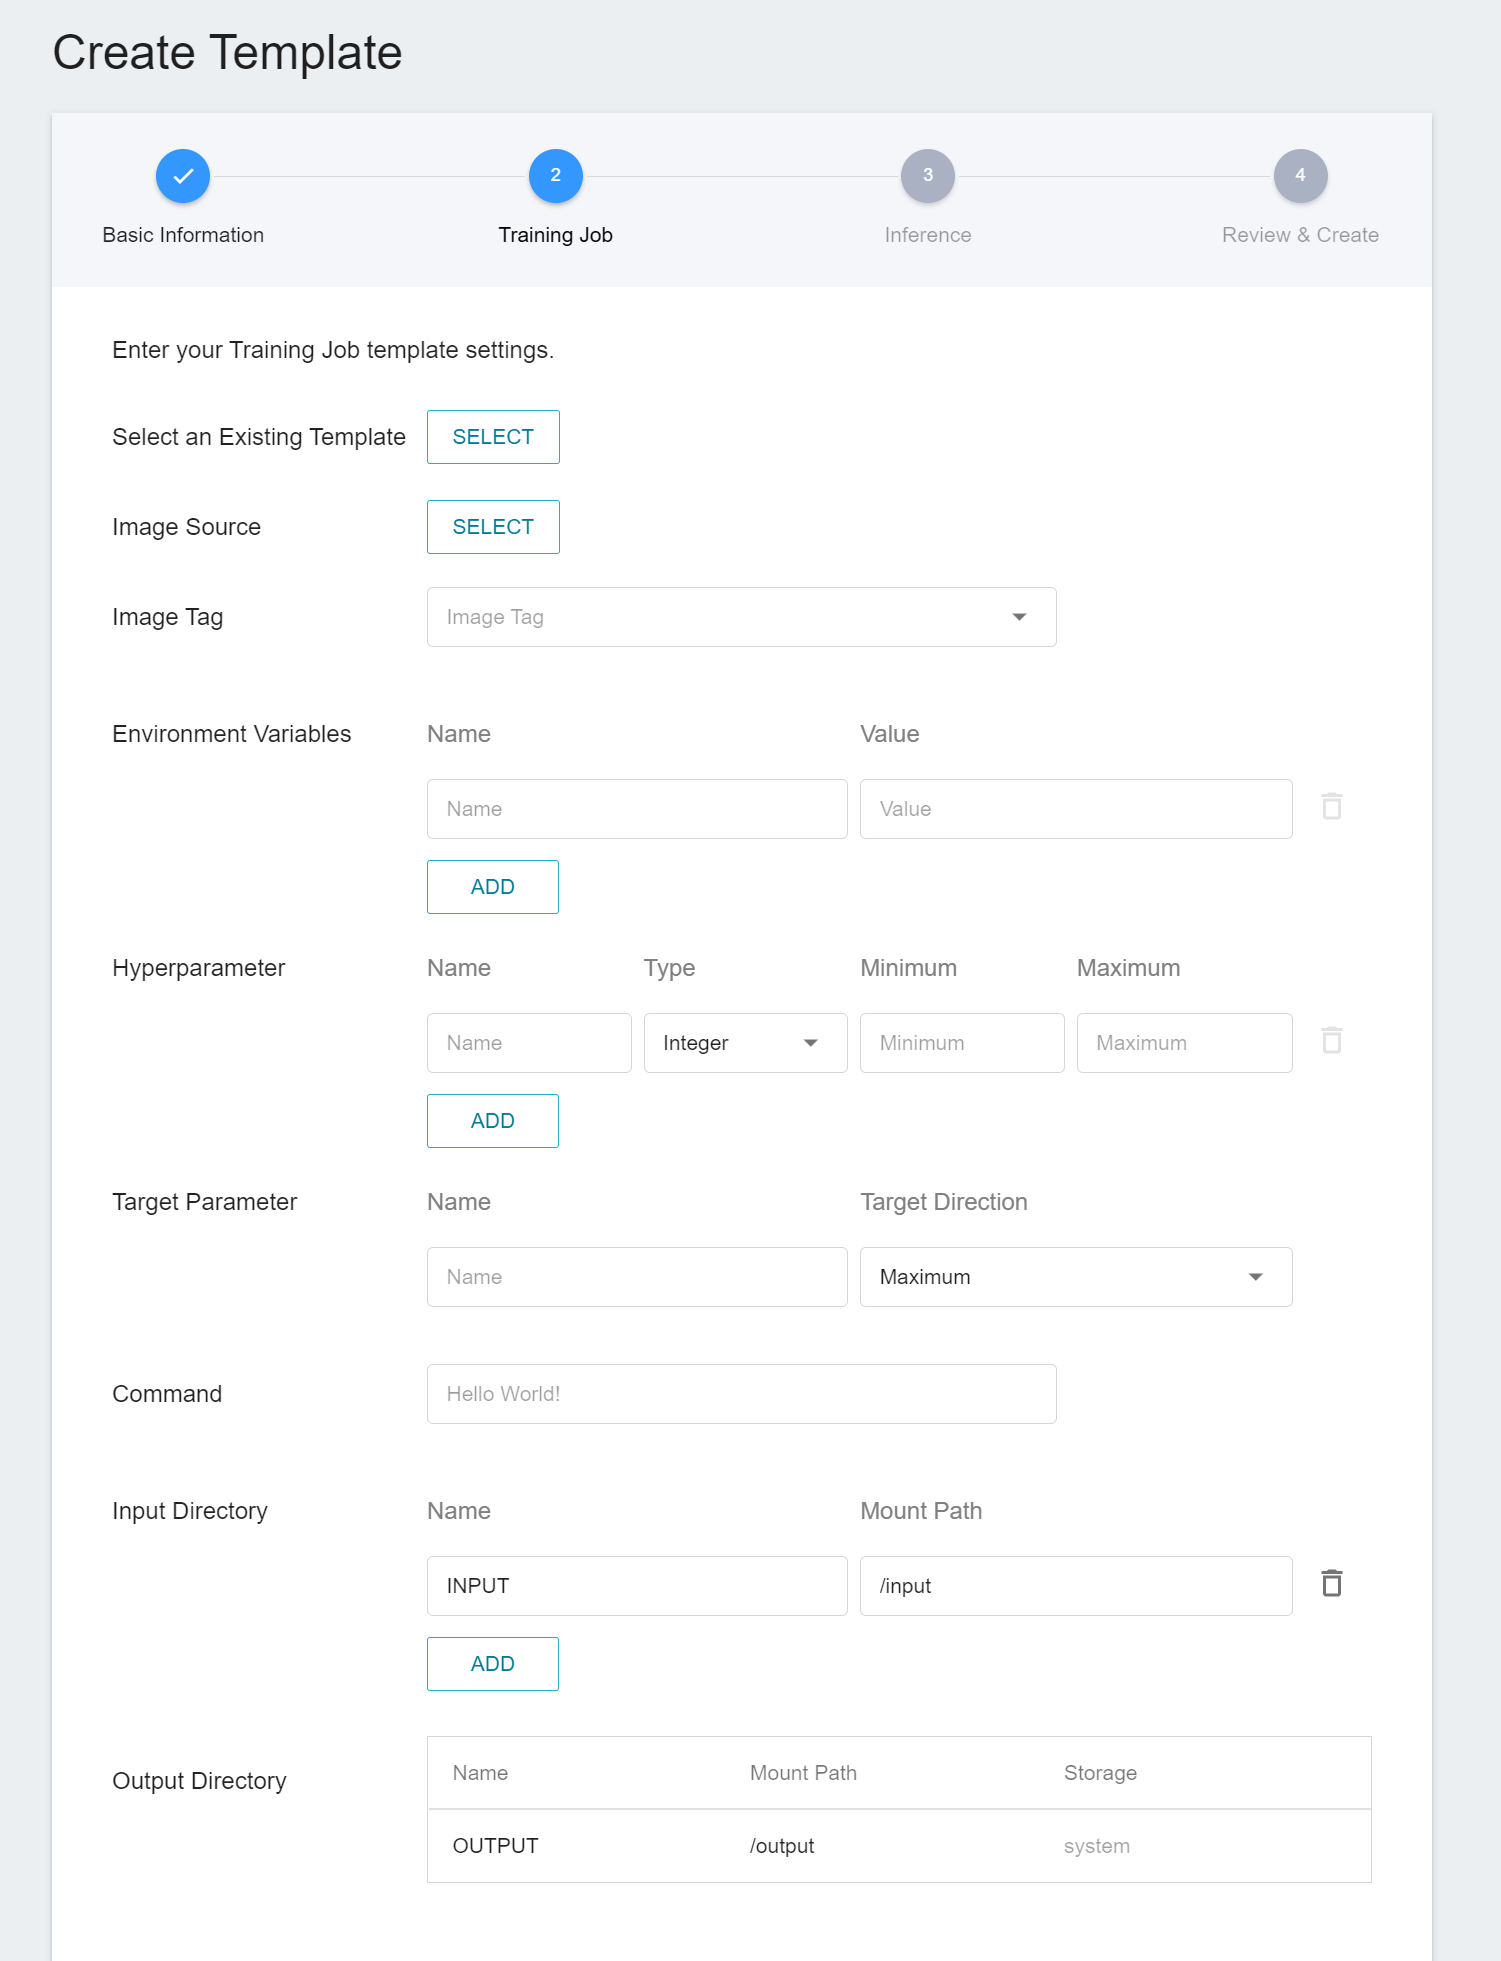Click SELECT for Existing Template
This screenshot has height=1961, width=1501.
click(493, 437)
